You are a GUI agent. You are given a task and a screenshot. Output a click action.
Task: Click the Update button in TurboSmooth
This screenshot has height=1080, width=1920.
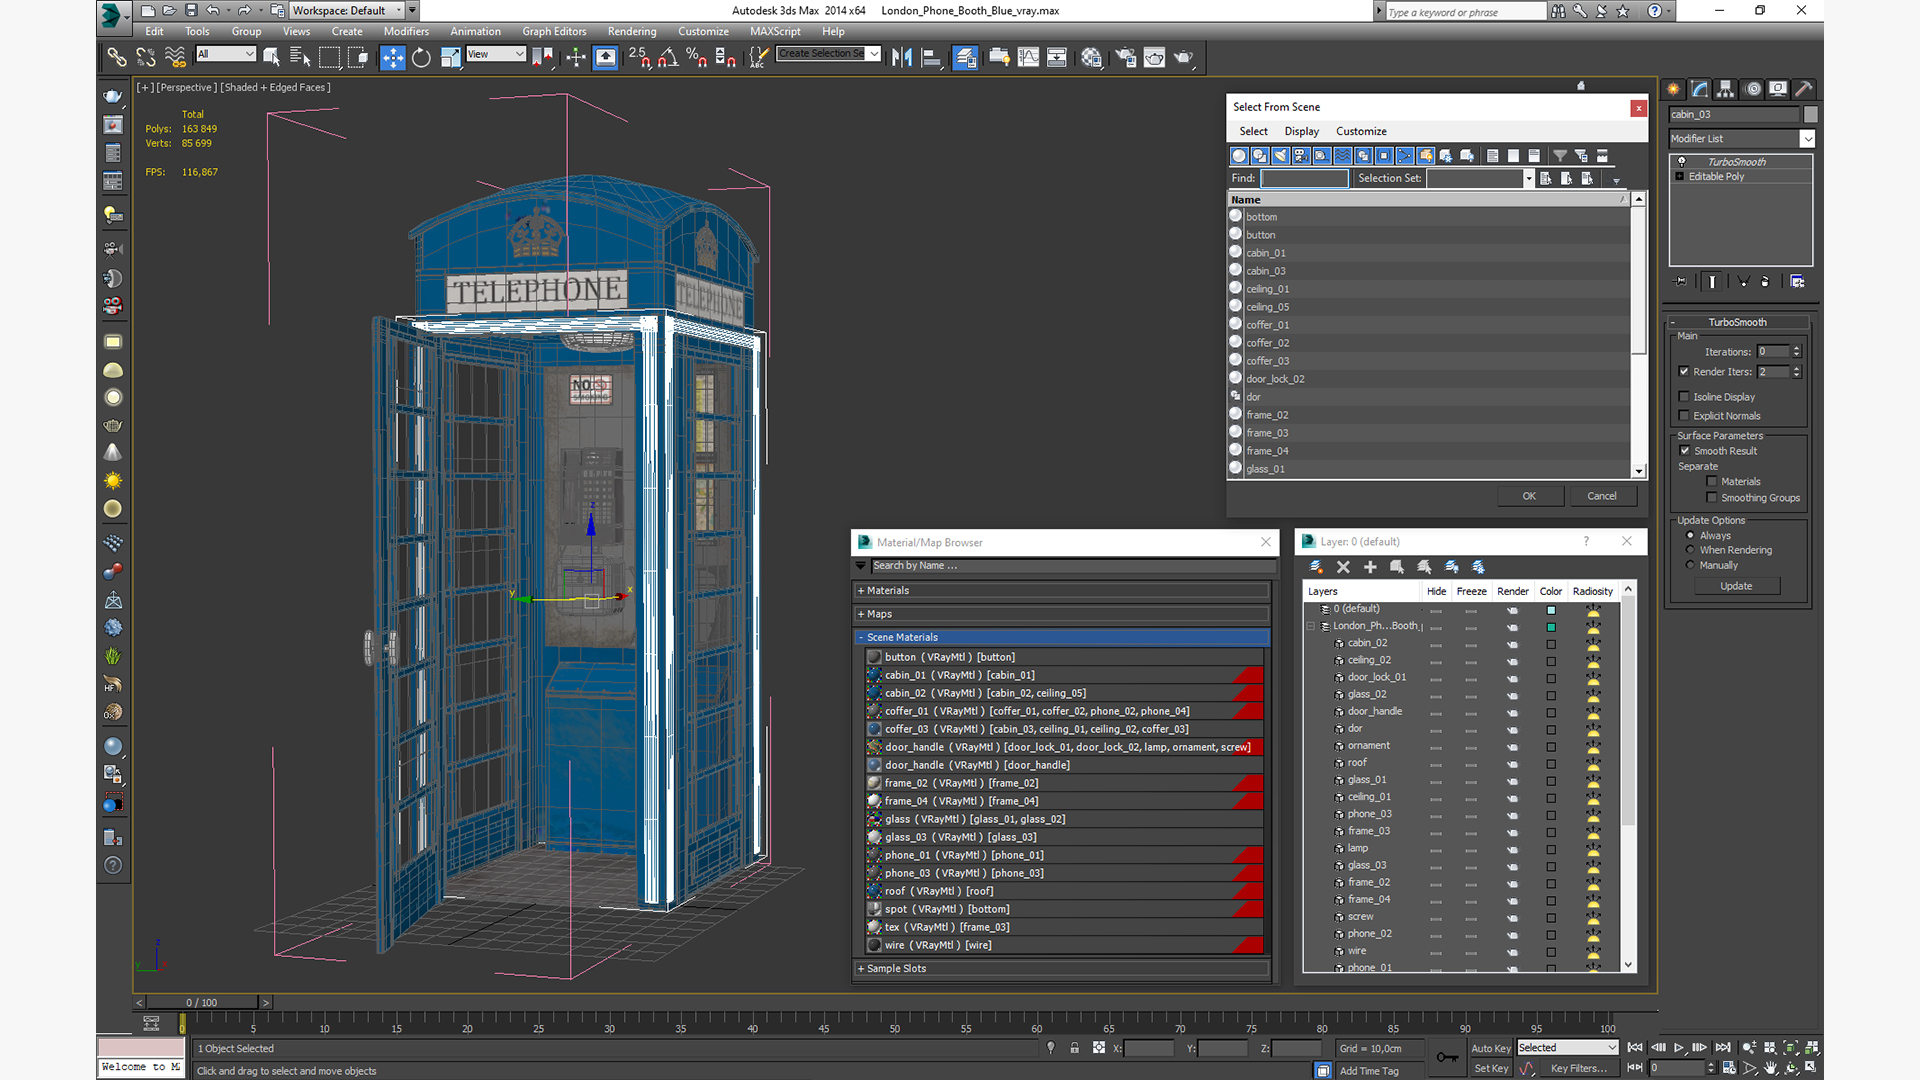point(1736,586)
